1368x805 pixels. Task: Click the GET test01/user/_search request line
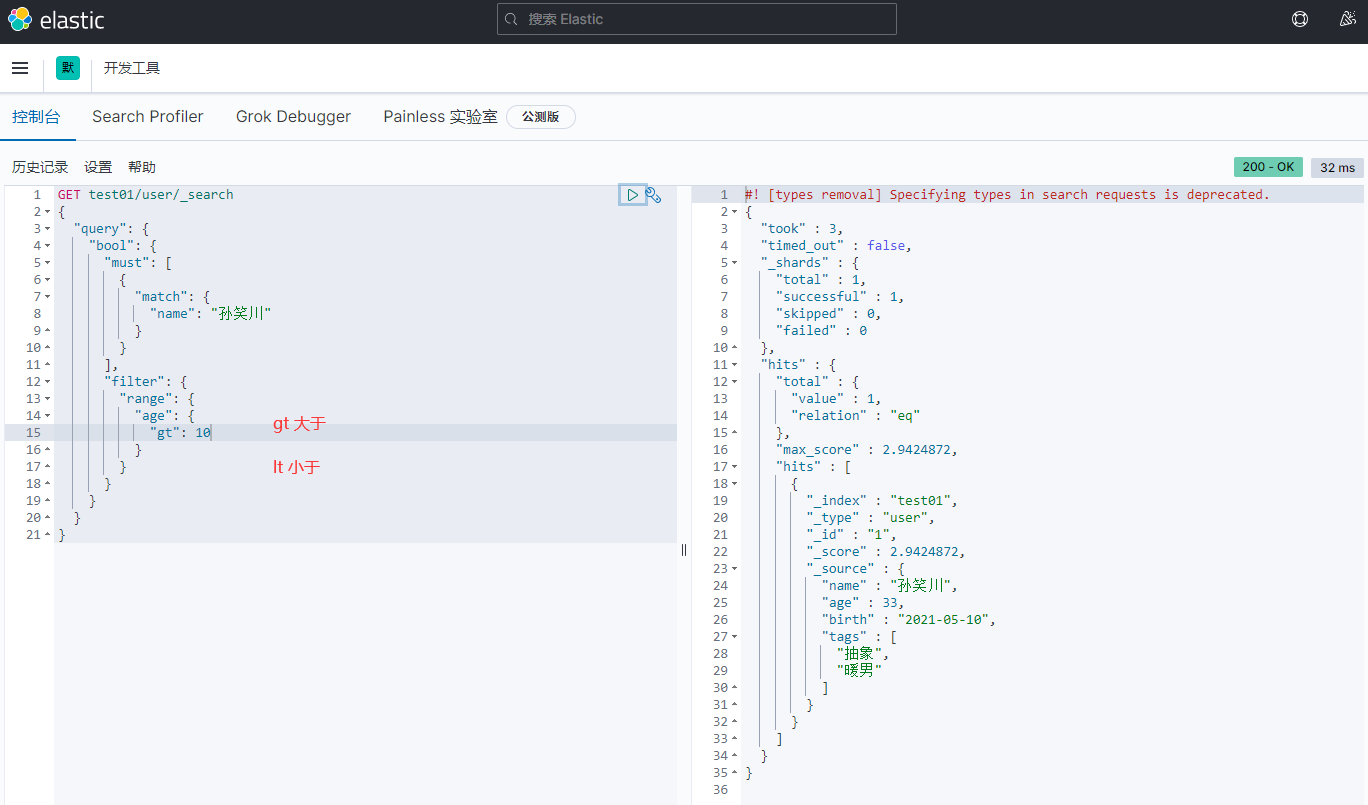click(x=146, y=195)
